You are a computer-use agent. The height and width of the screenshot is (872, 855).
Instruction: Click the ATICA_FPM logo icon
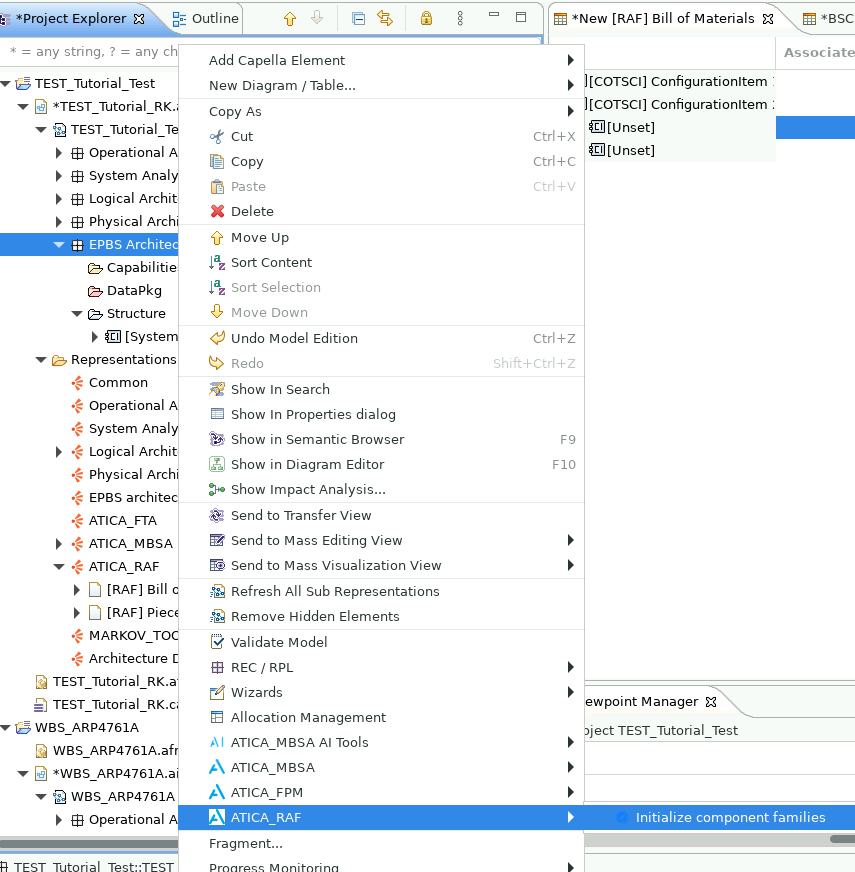tap(217, 792)
